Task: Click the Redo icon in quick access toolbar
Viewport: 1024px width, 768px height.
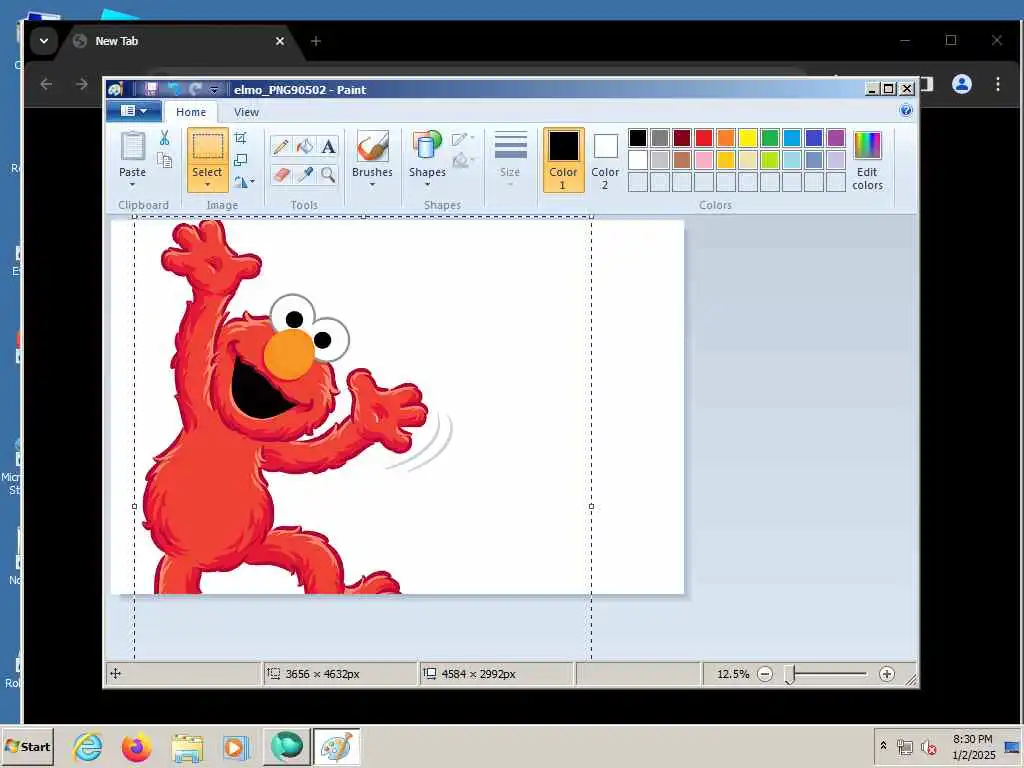Action: (x=195, y=89)
